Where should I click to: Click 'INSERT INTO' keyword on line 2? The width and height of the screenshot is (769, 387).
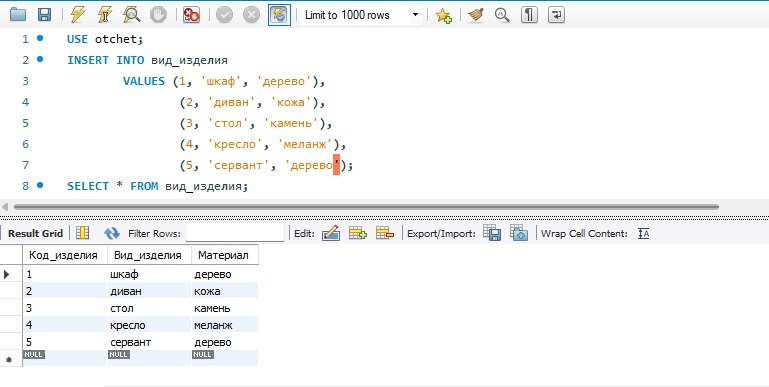105,60
